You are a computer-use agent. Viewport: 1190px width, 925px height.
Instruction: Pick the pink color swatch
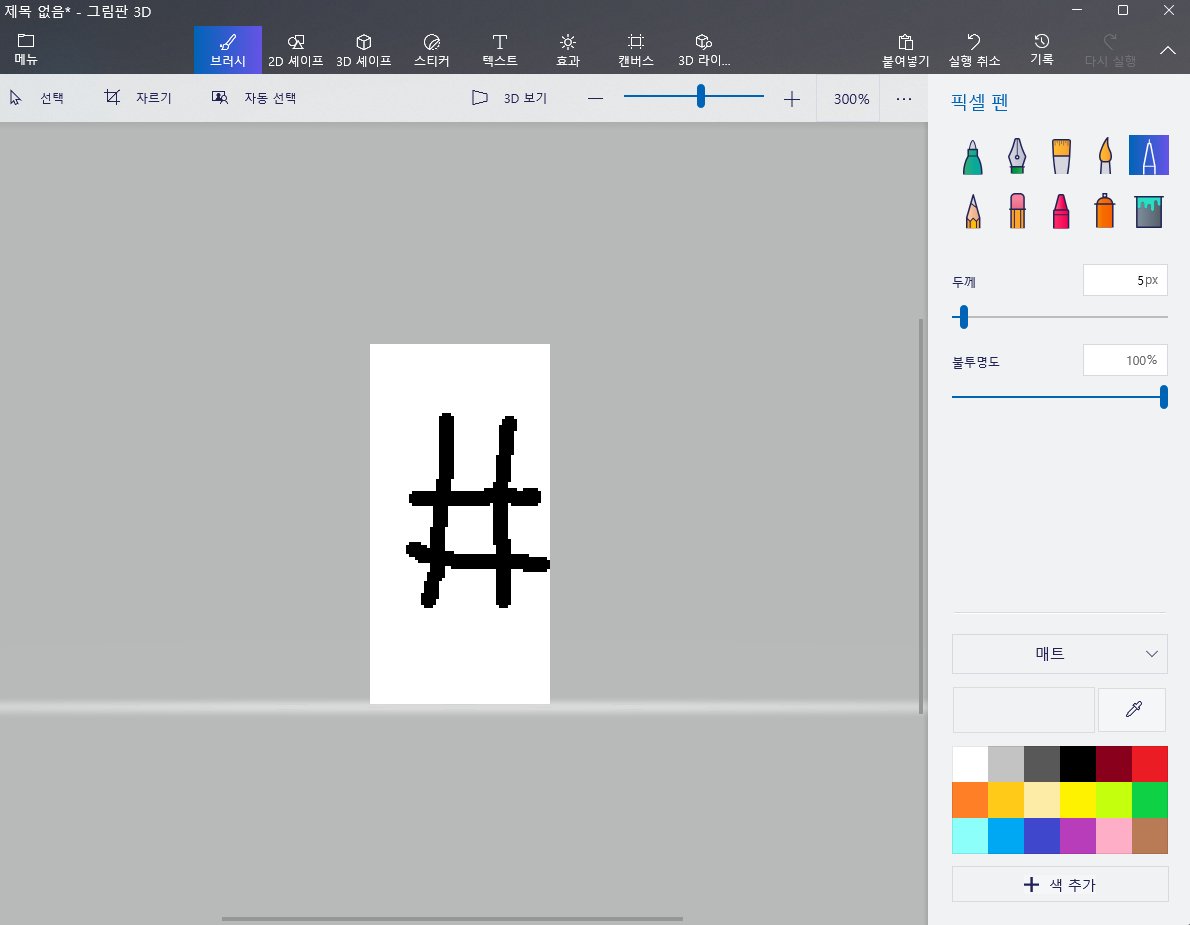(x=1114, y=835)
